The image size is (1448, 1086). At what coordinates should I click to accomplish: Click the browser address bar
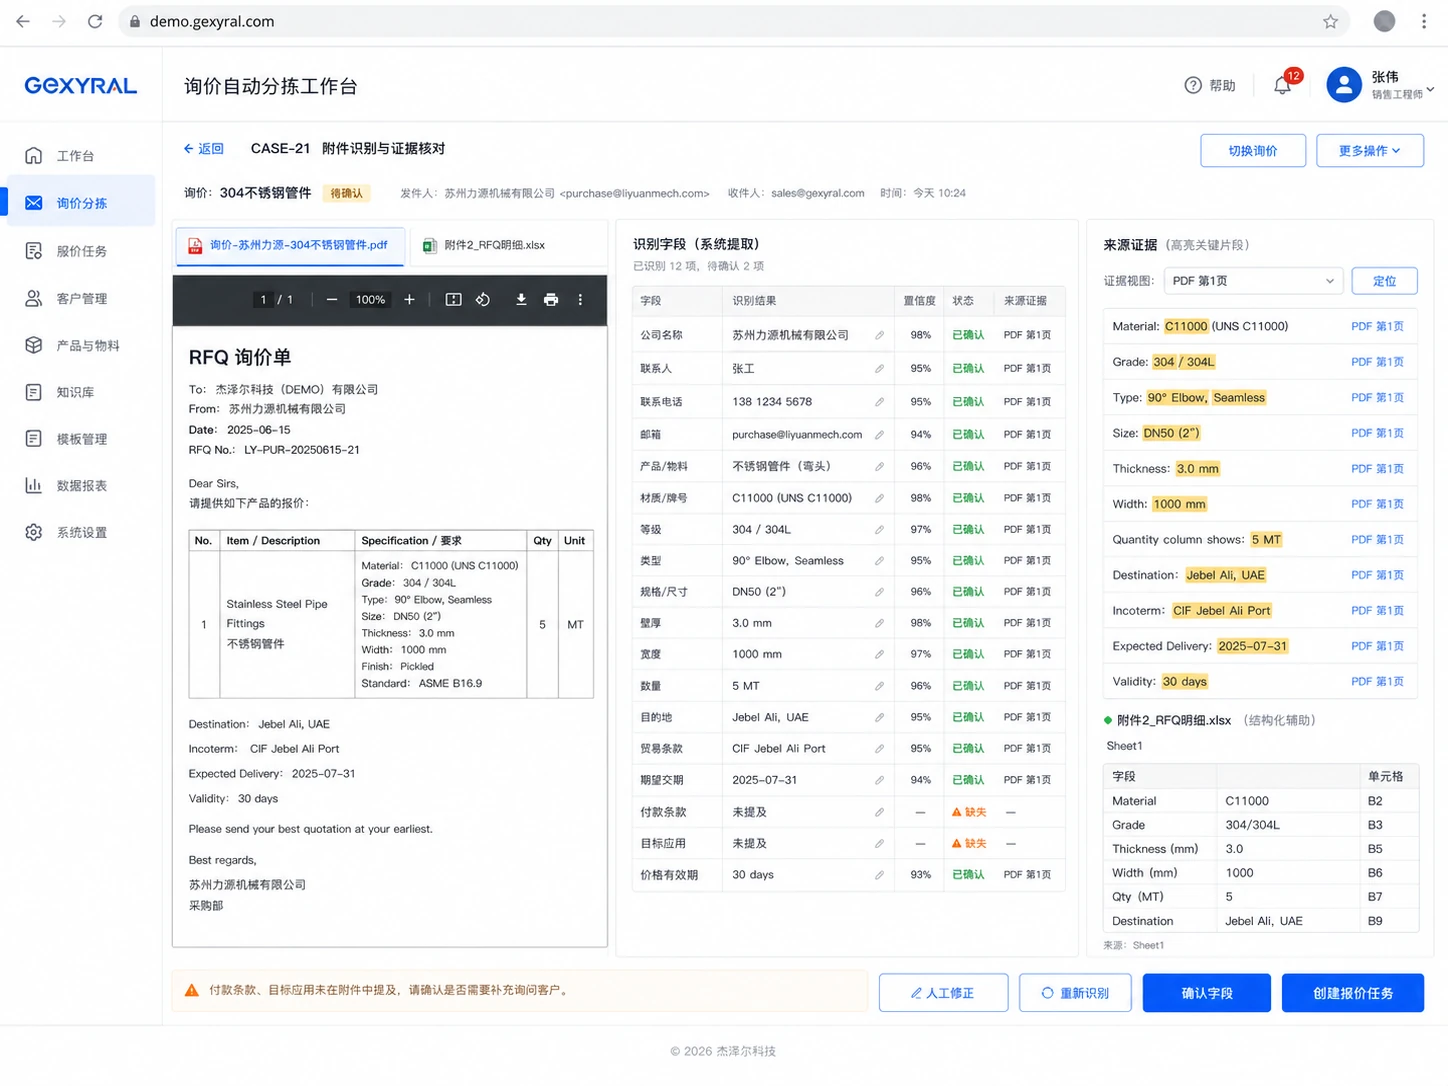coord(735,21)
